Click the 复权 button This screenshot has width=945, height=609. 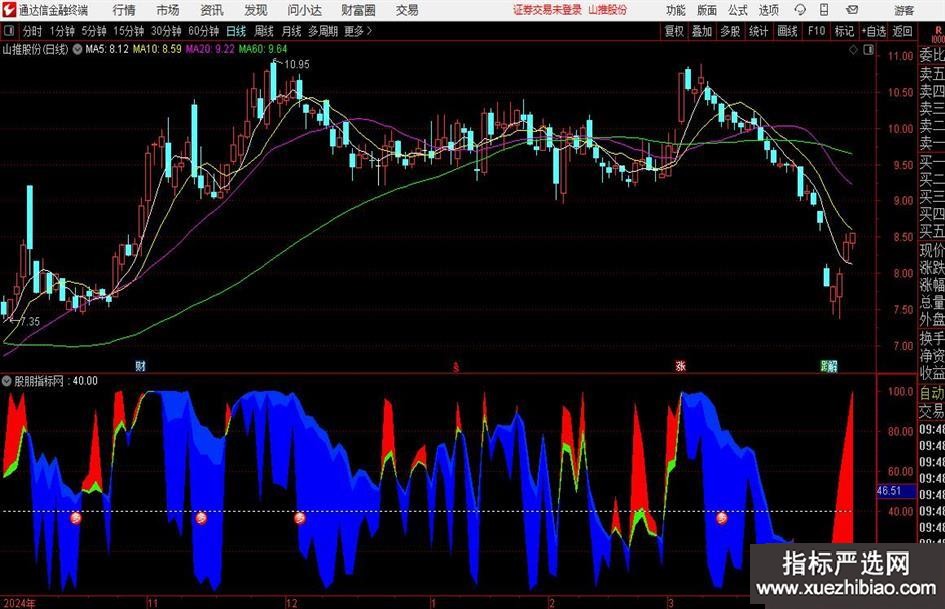pos(674,31)
